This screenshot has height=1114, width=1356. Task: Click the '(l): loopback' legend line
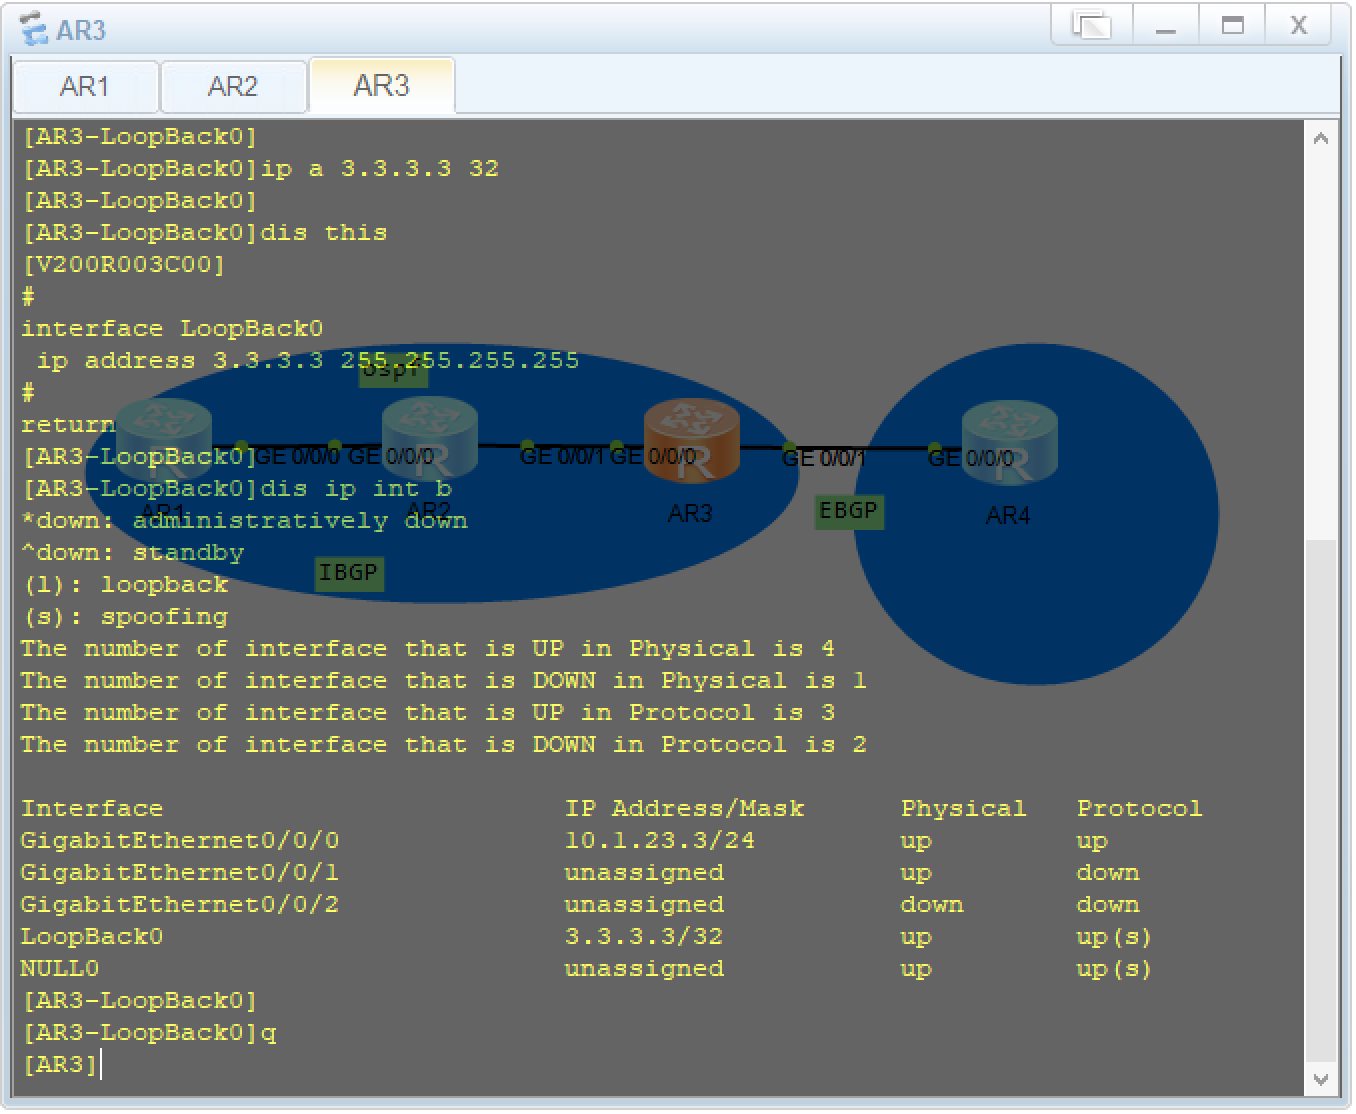pos(125,585)
